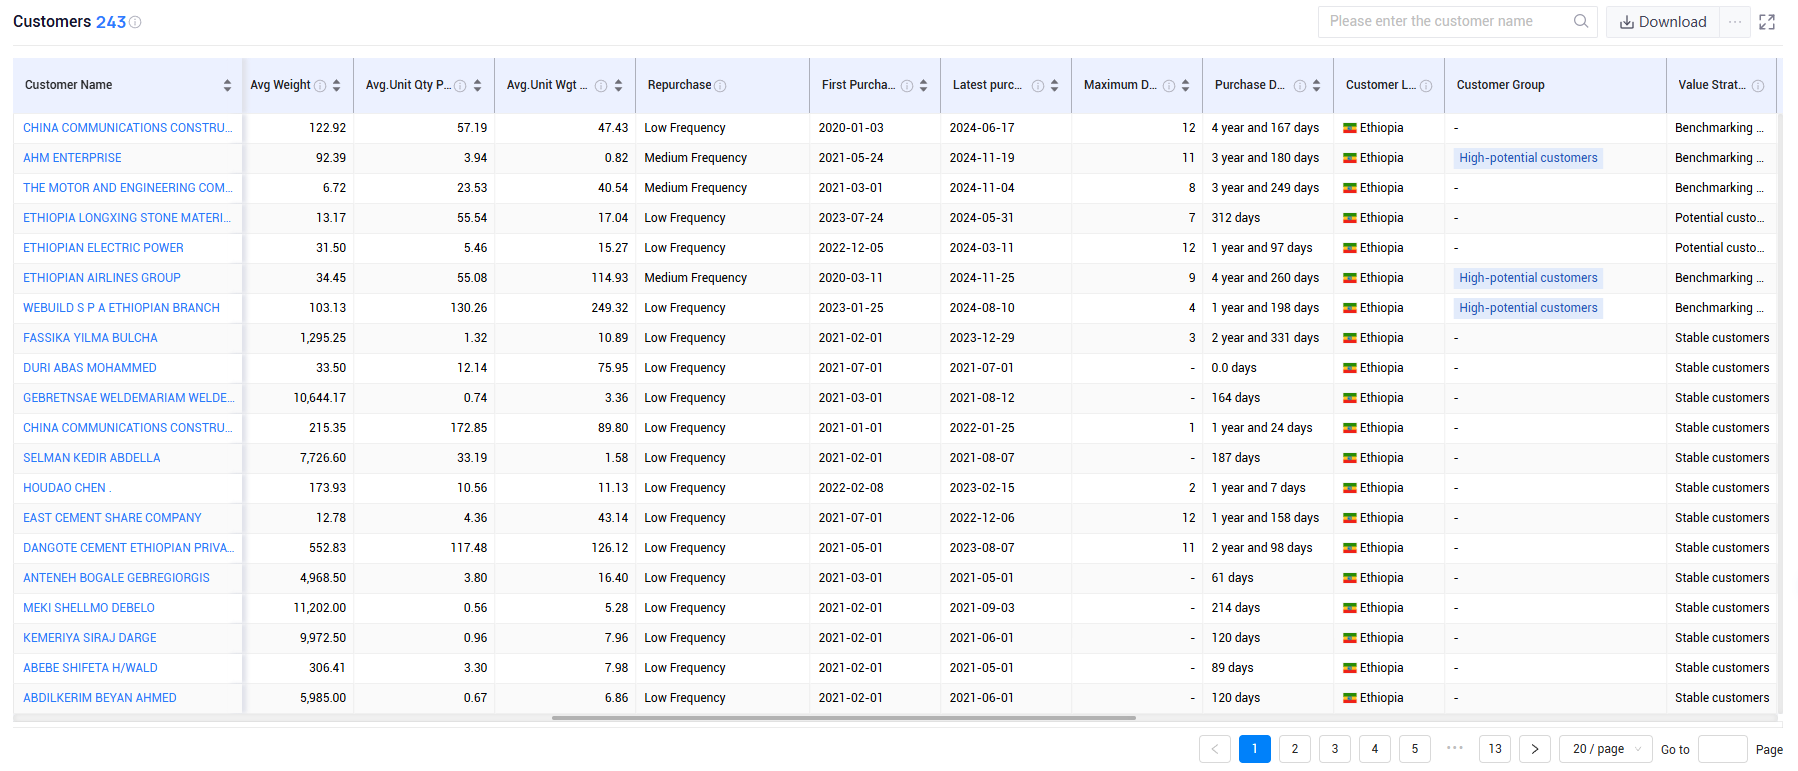Sort by Avg.Unit Qty column
Image resolution: width=1798 pixels, height=771 pixels.
click(477, 86)
